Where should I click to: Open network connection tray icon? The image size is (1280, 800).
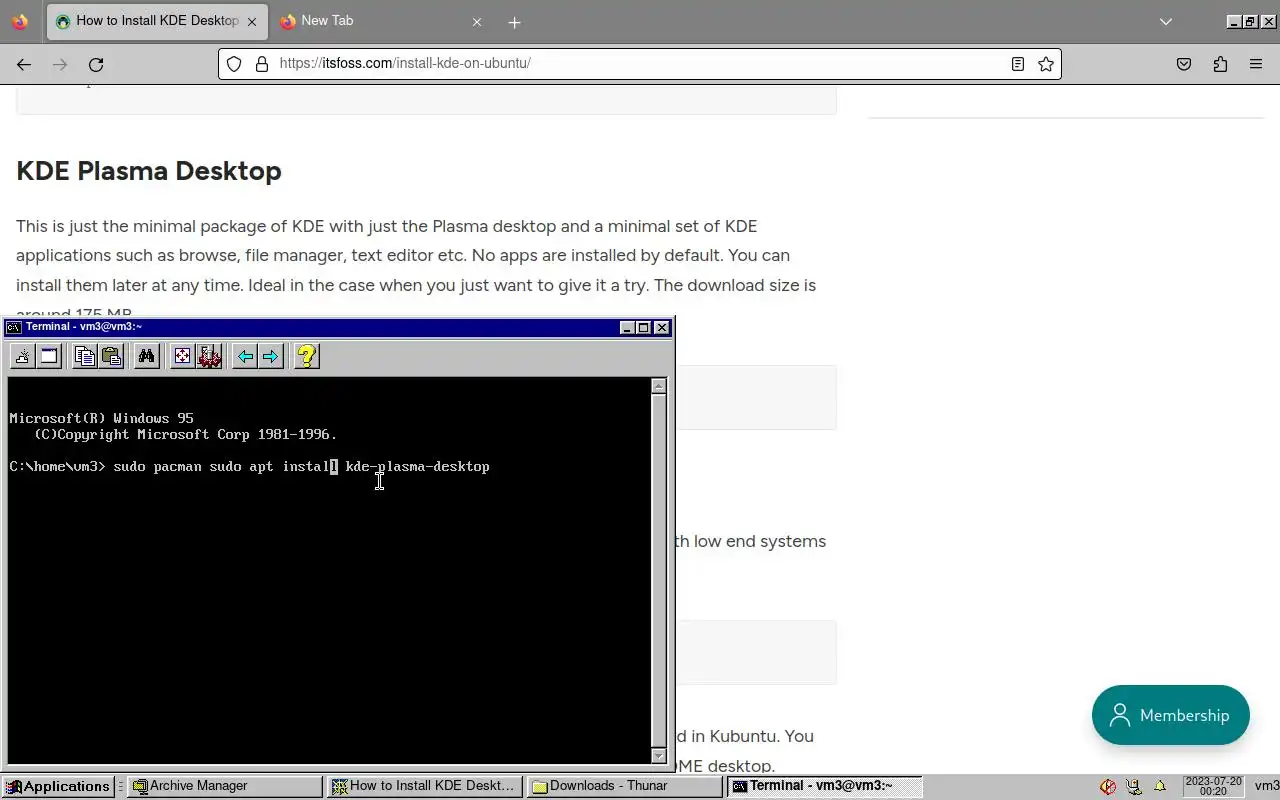pos(1134,786)
